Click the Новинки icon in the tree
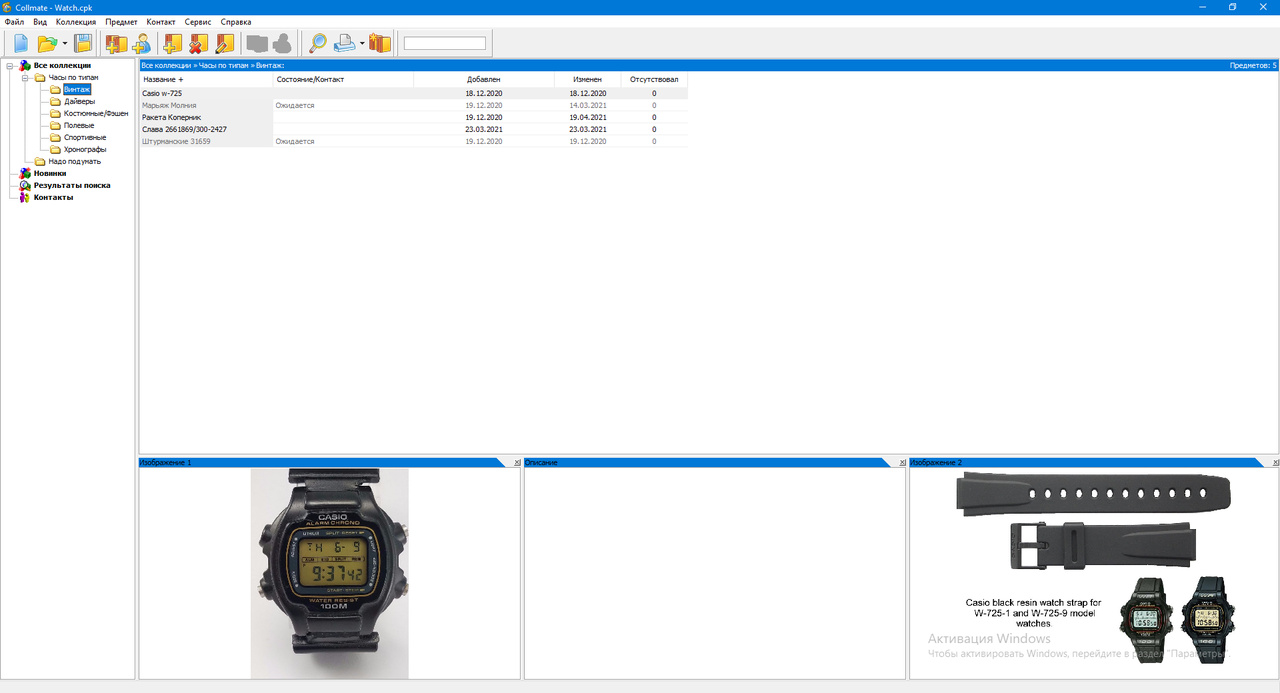The width and height of the screenshot is (1280, 693). point(25,174)
